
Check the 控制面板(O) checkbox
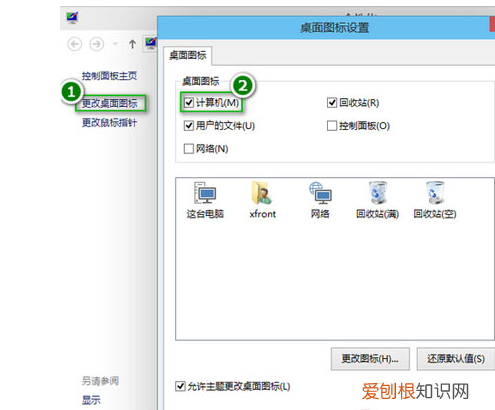tap(332, 126)
